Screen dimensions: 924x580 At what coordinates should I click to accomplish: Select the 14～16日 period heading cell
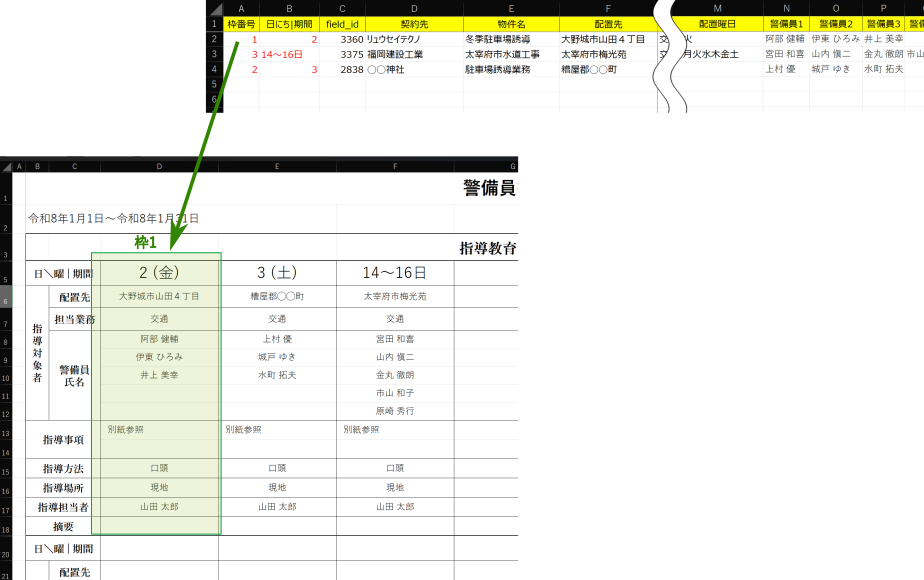click(394, 272)
